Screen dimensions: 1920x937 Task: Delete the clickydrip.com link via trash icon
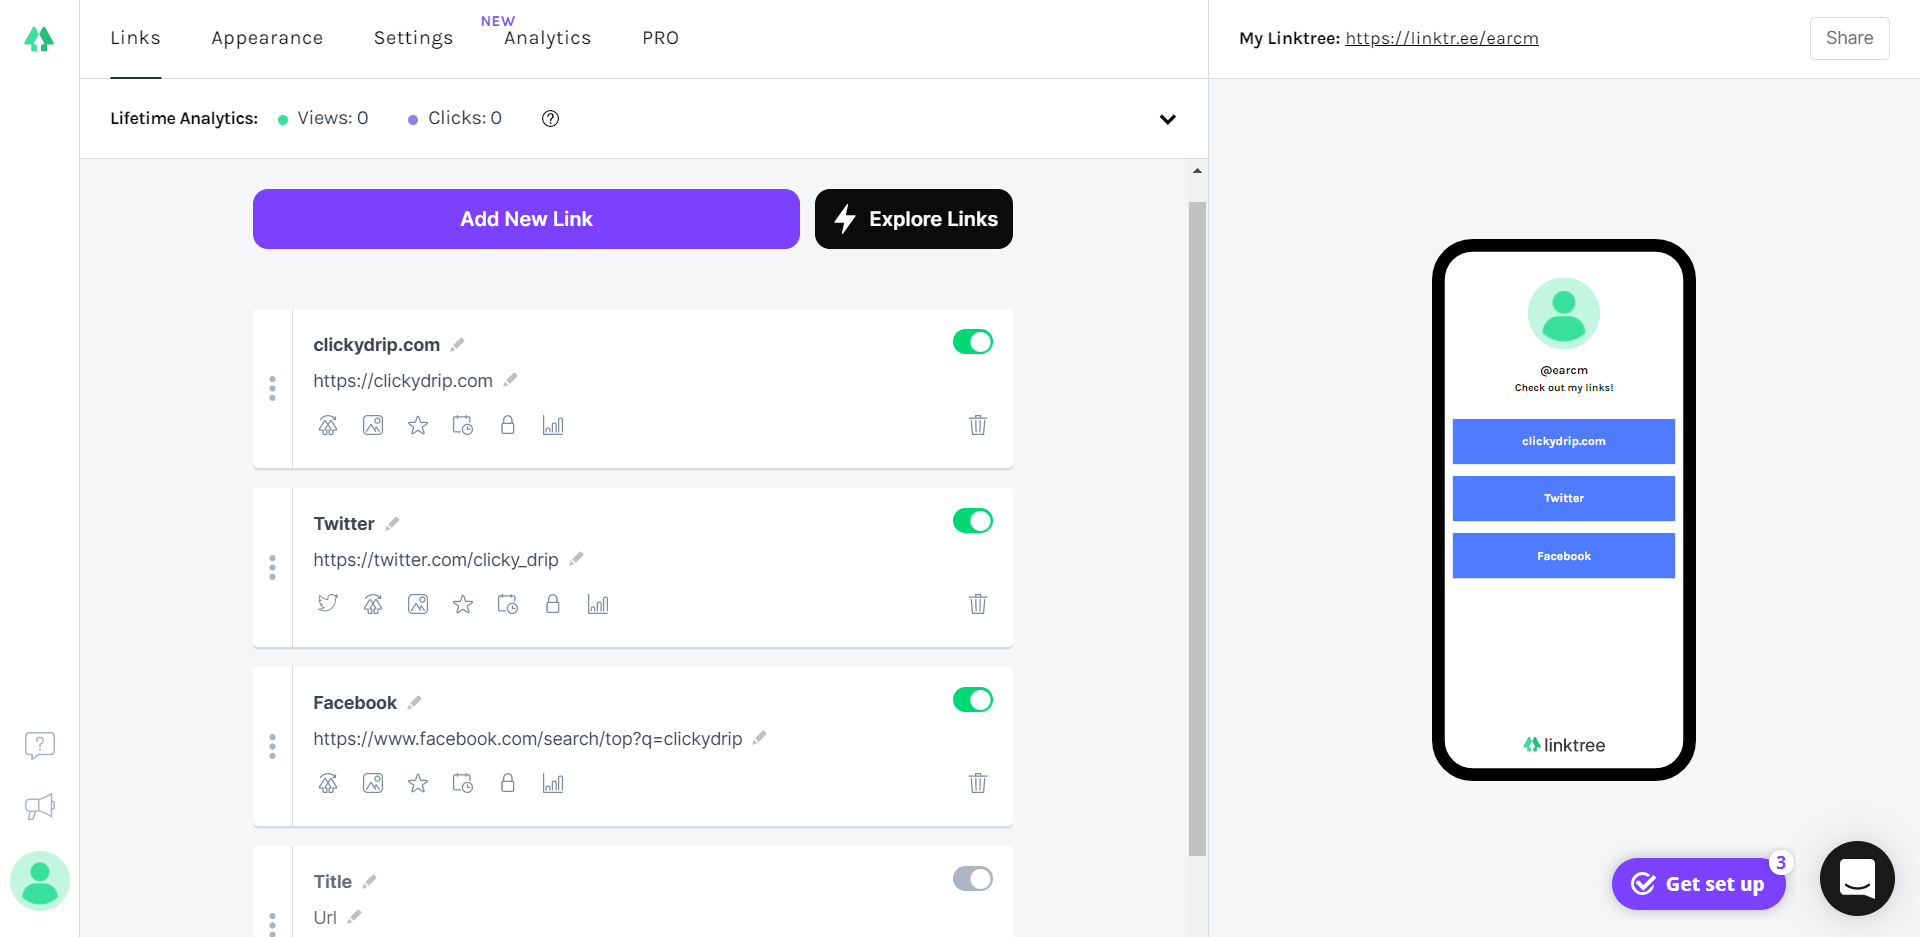coord(978,425)
